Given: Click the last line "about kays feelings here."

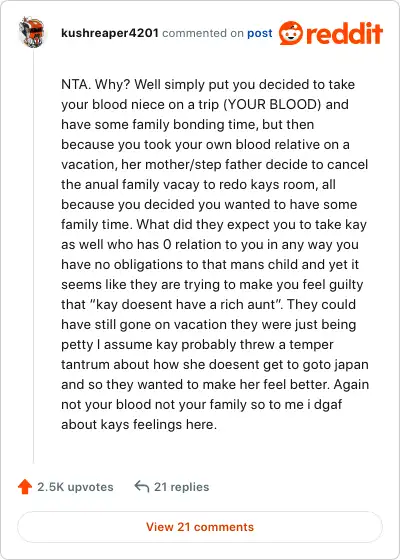Looking at the screenshot, I should point(139,425).
